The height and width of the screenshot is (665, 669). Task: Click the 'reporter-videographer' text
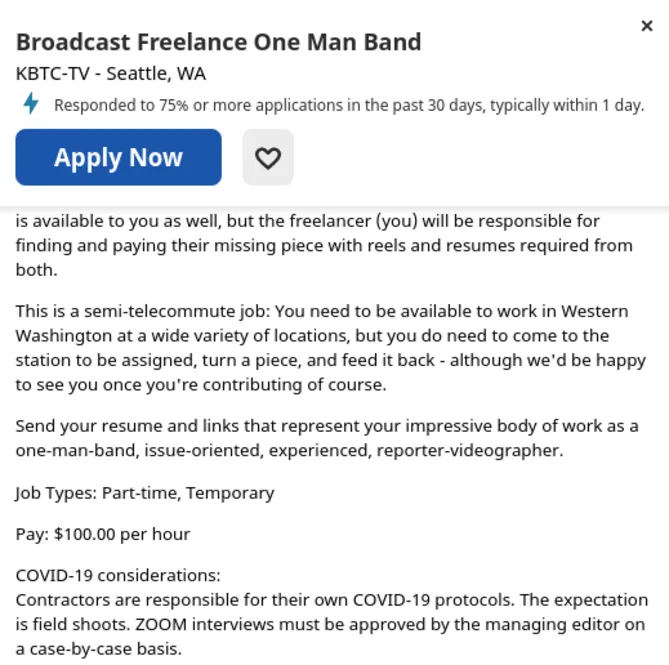click(x=470, y=450)
